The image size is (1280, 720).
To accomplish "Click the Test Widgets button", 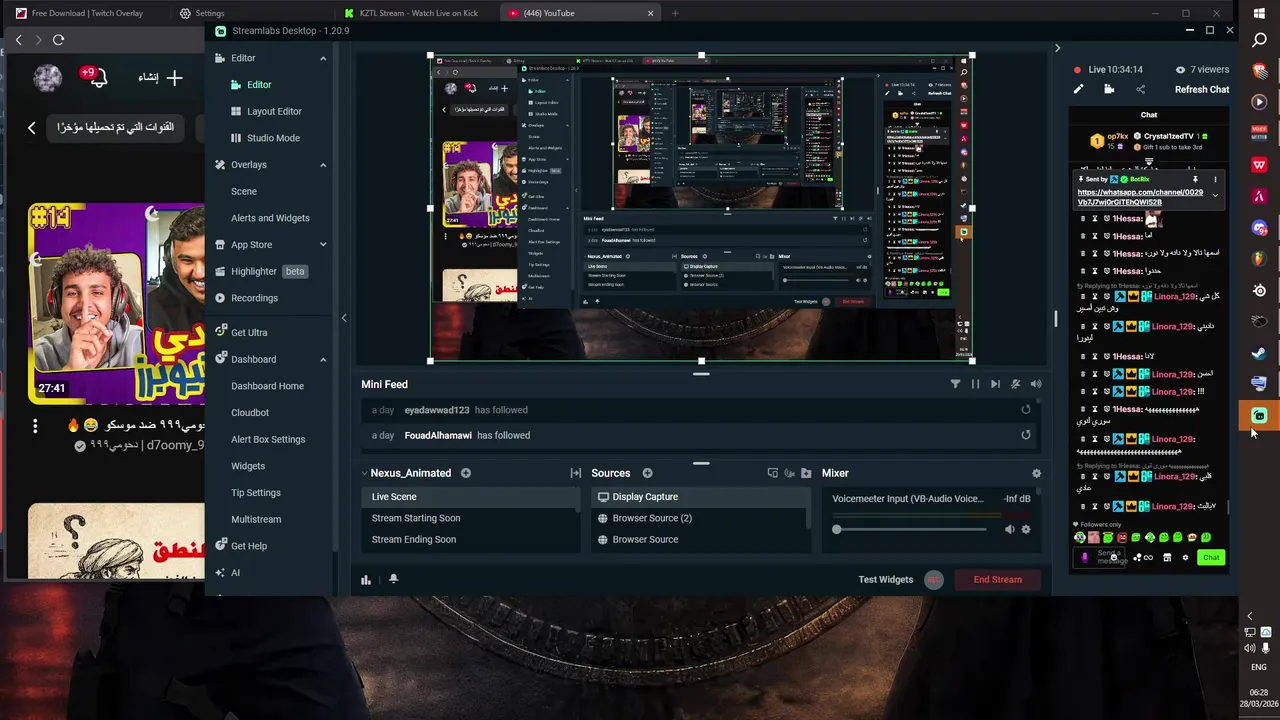I will tap(885, 580).
